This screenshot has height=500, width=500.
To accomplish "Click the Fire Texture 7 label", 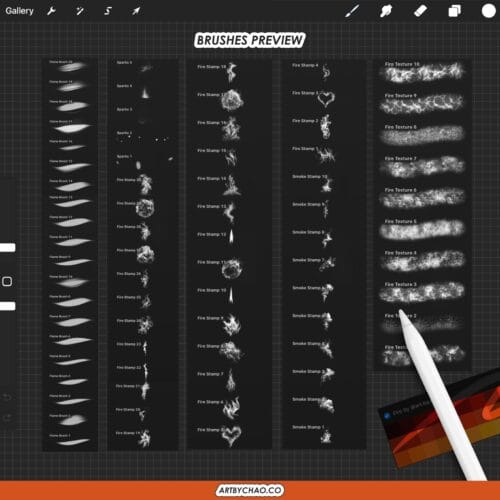I will pyautogui.click(x=400, y=158).
